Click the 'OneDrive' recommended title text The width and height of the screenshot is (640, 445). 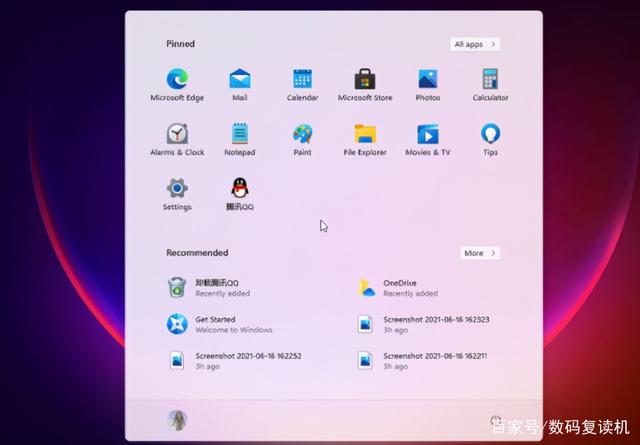[x=400, y=283]
